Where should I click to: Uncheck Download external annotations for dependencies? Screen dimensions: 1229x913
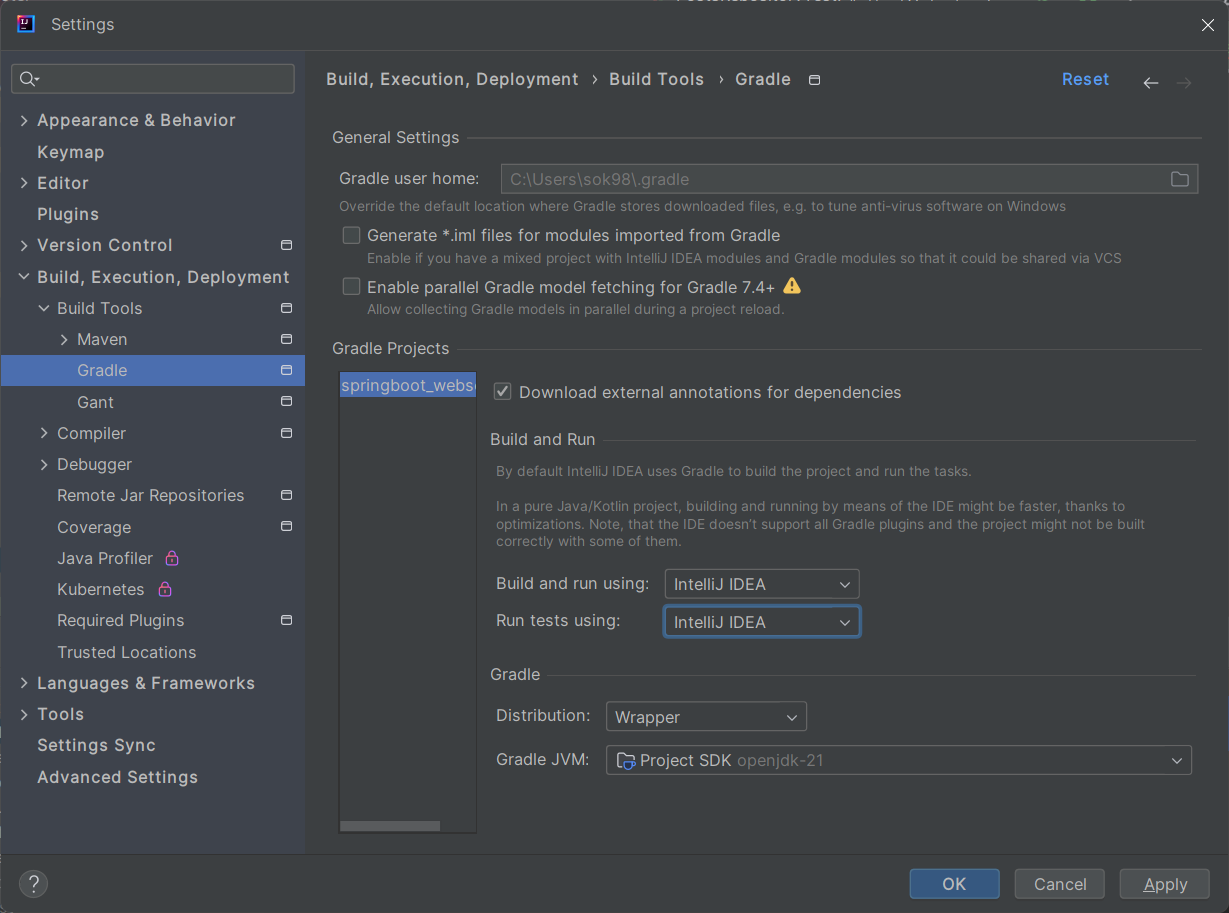pyautogui.click(x=503, y=392)
